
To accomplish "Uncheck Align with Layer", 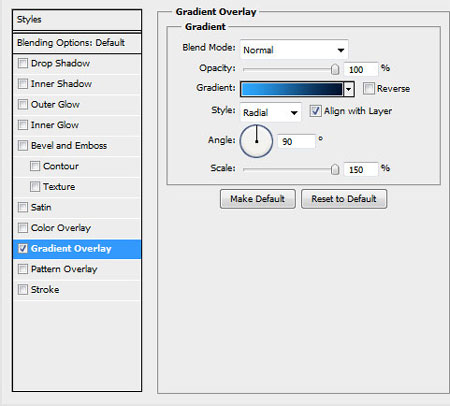I will point(315,111).
